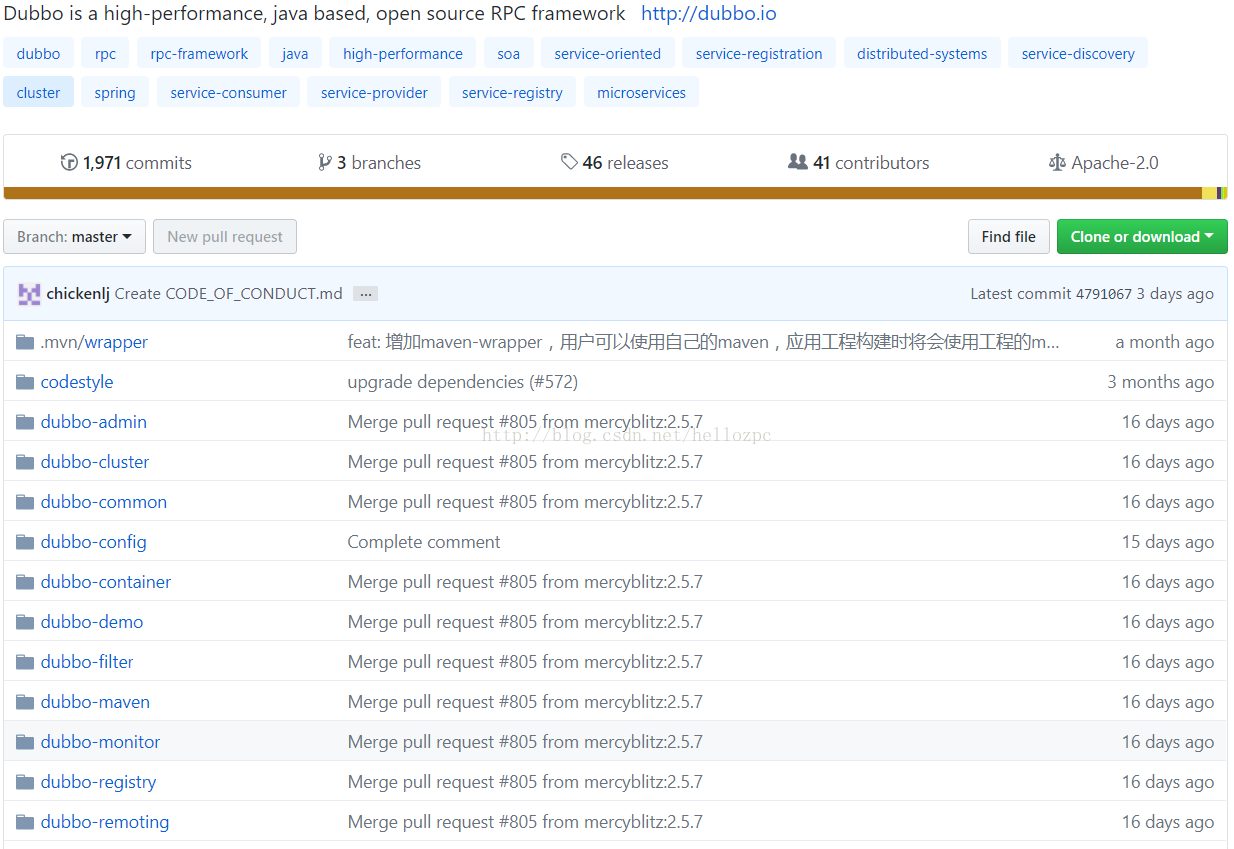Select the distributed-systems topic tag
The image size is (1234, 849).
pos(922,54)
